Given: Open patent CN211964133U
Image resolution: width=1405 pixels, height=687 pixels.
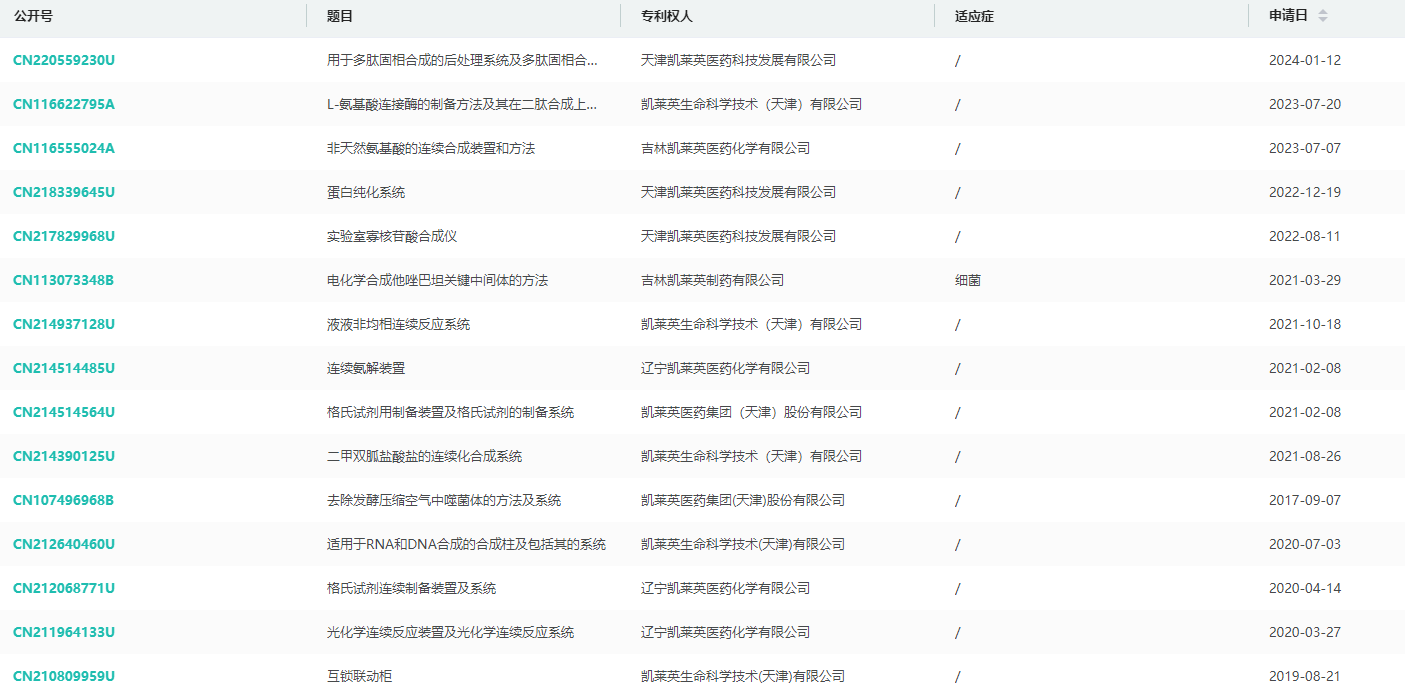Looking at the screenshot, I should tap(64, 632).
